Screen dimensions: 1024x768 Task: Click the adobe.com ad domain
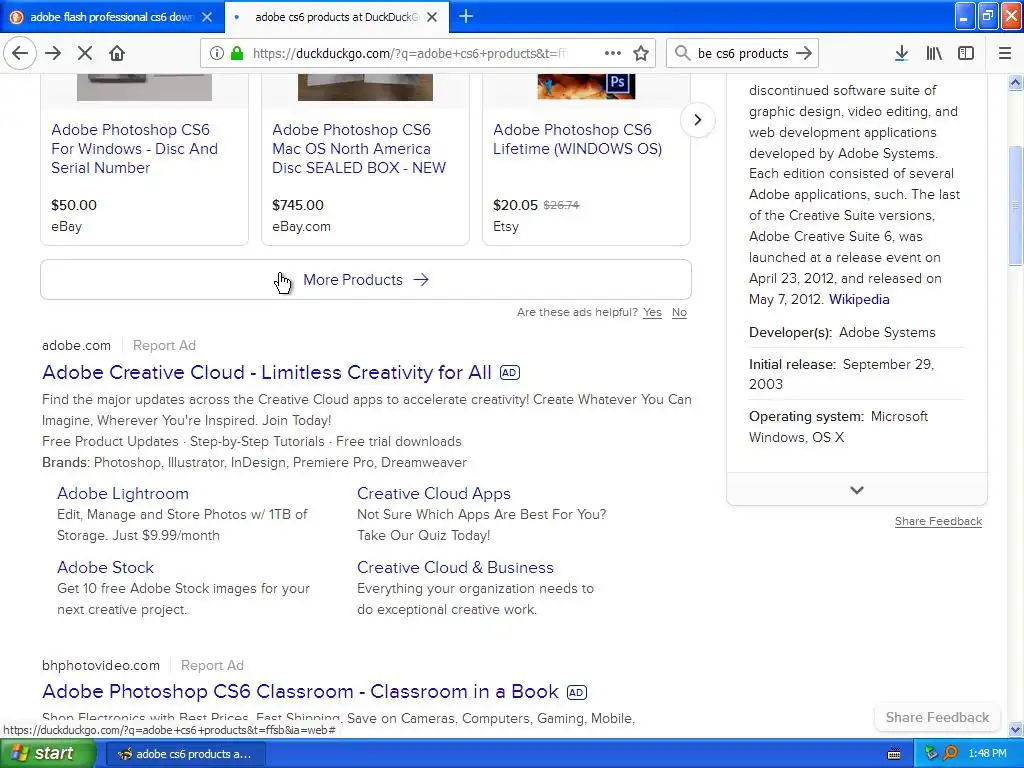point(76,345)
